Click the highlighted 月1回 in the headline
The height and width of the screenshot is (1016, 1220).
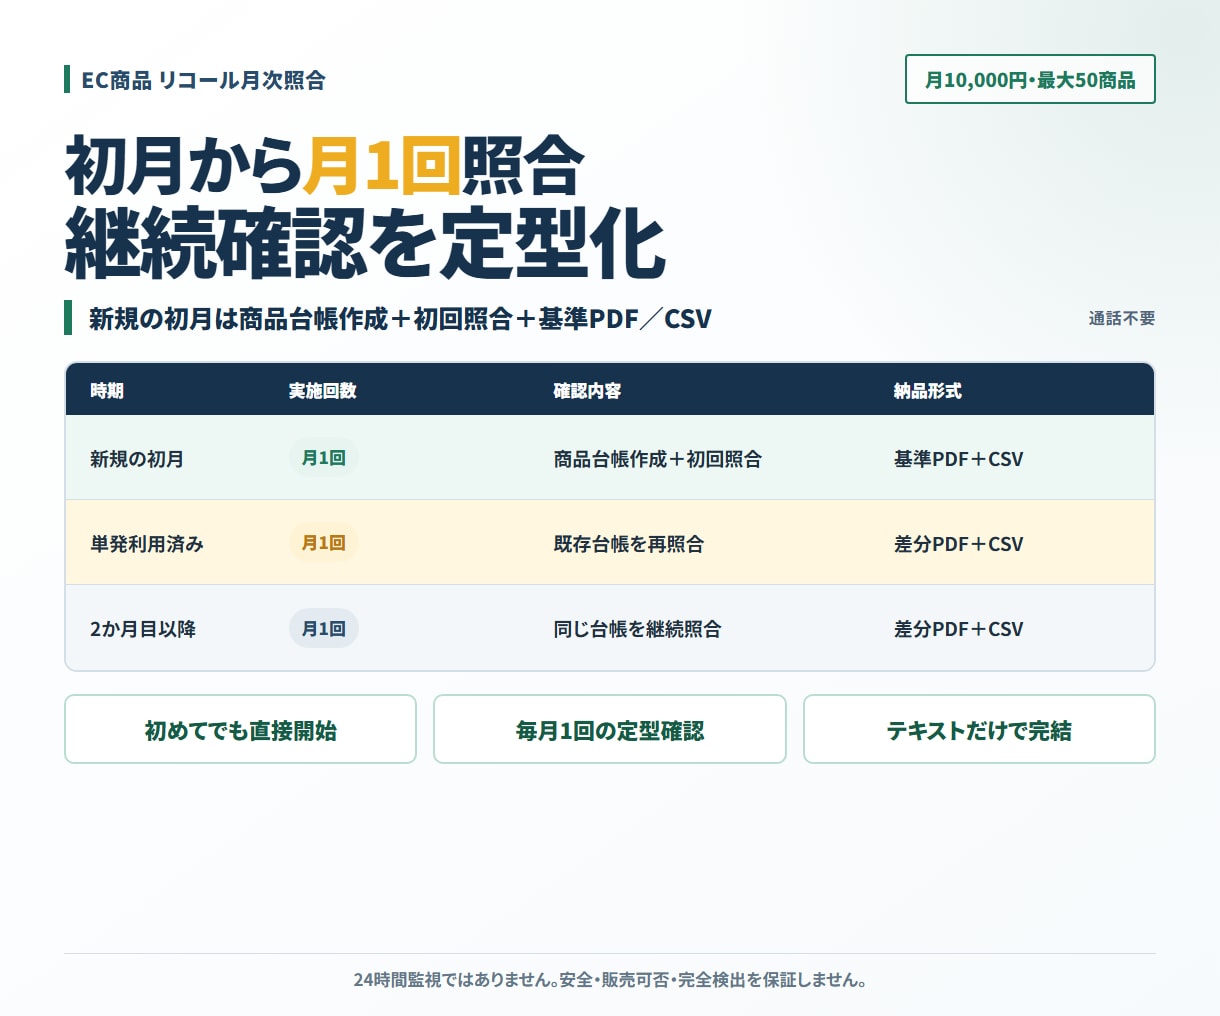383,165
